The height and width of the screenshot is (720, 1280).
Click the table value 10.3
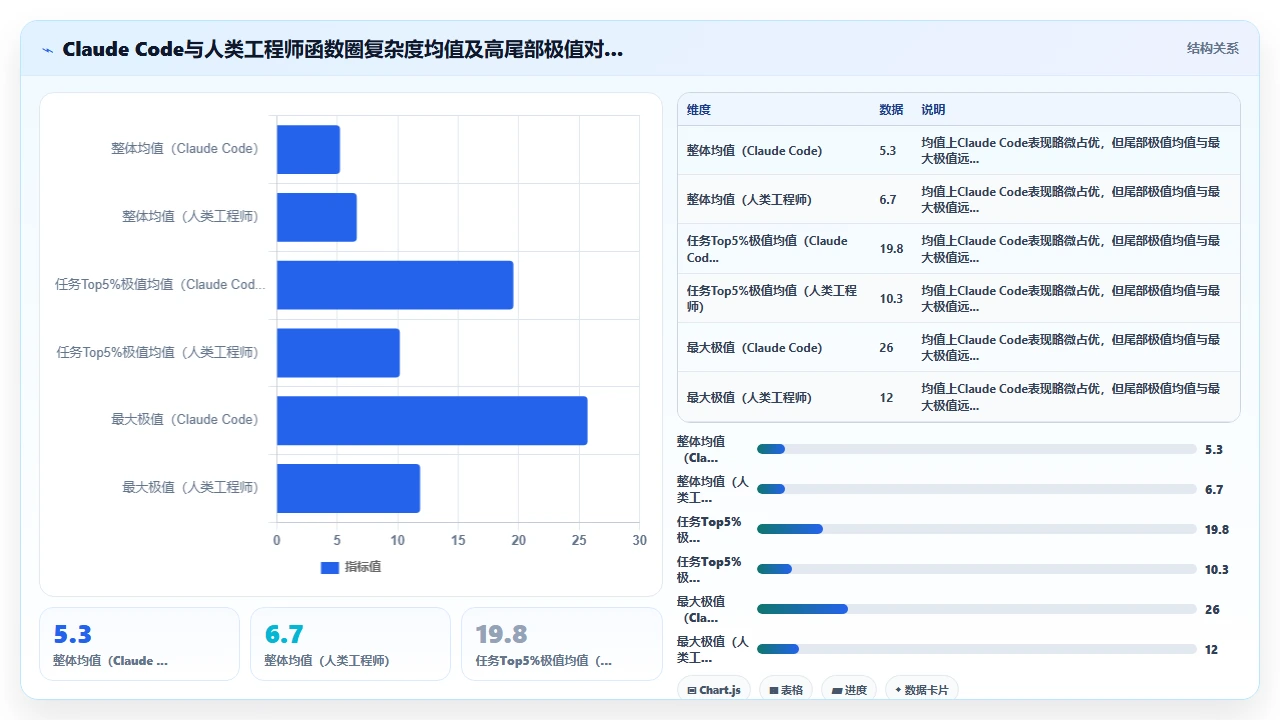[891, 298]
